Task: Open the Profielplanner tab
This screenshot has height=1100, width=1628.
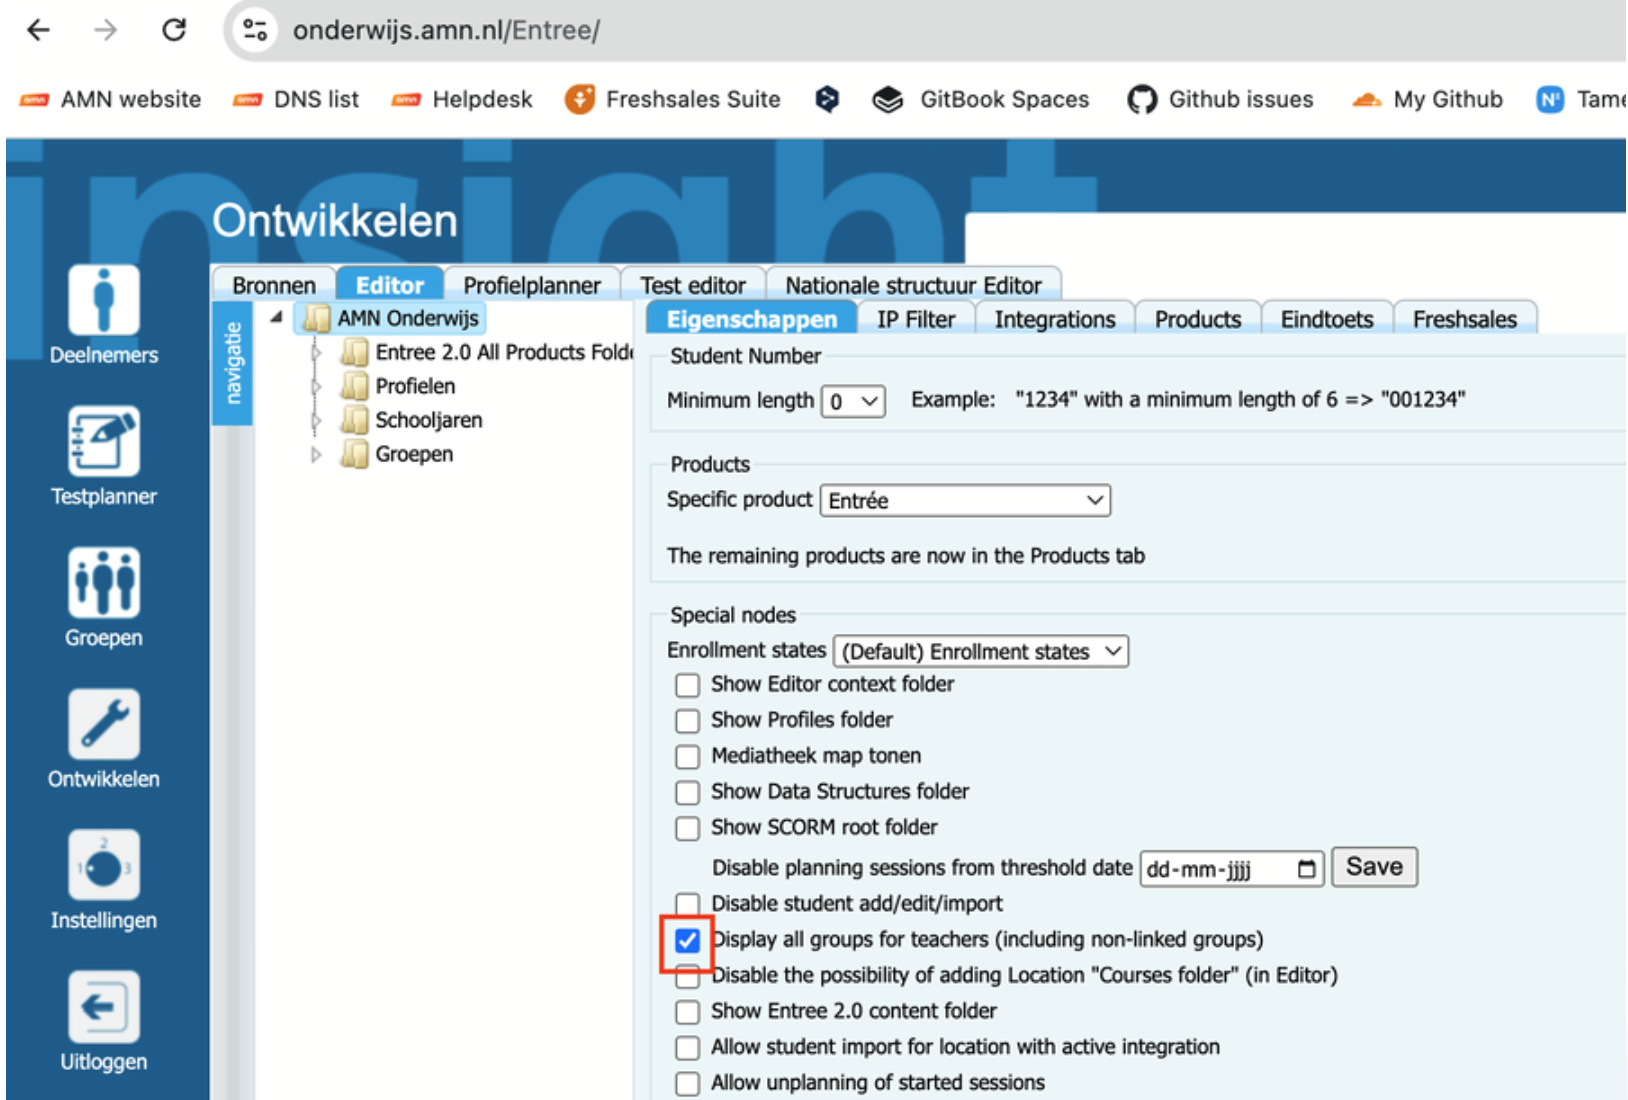Action: [x=531, y=285]
